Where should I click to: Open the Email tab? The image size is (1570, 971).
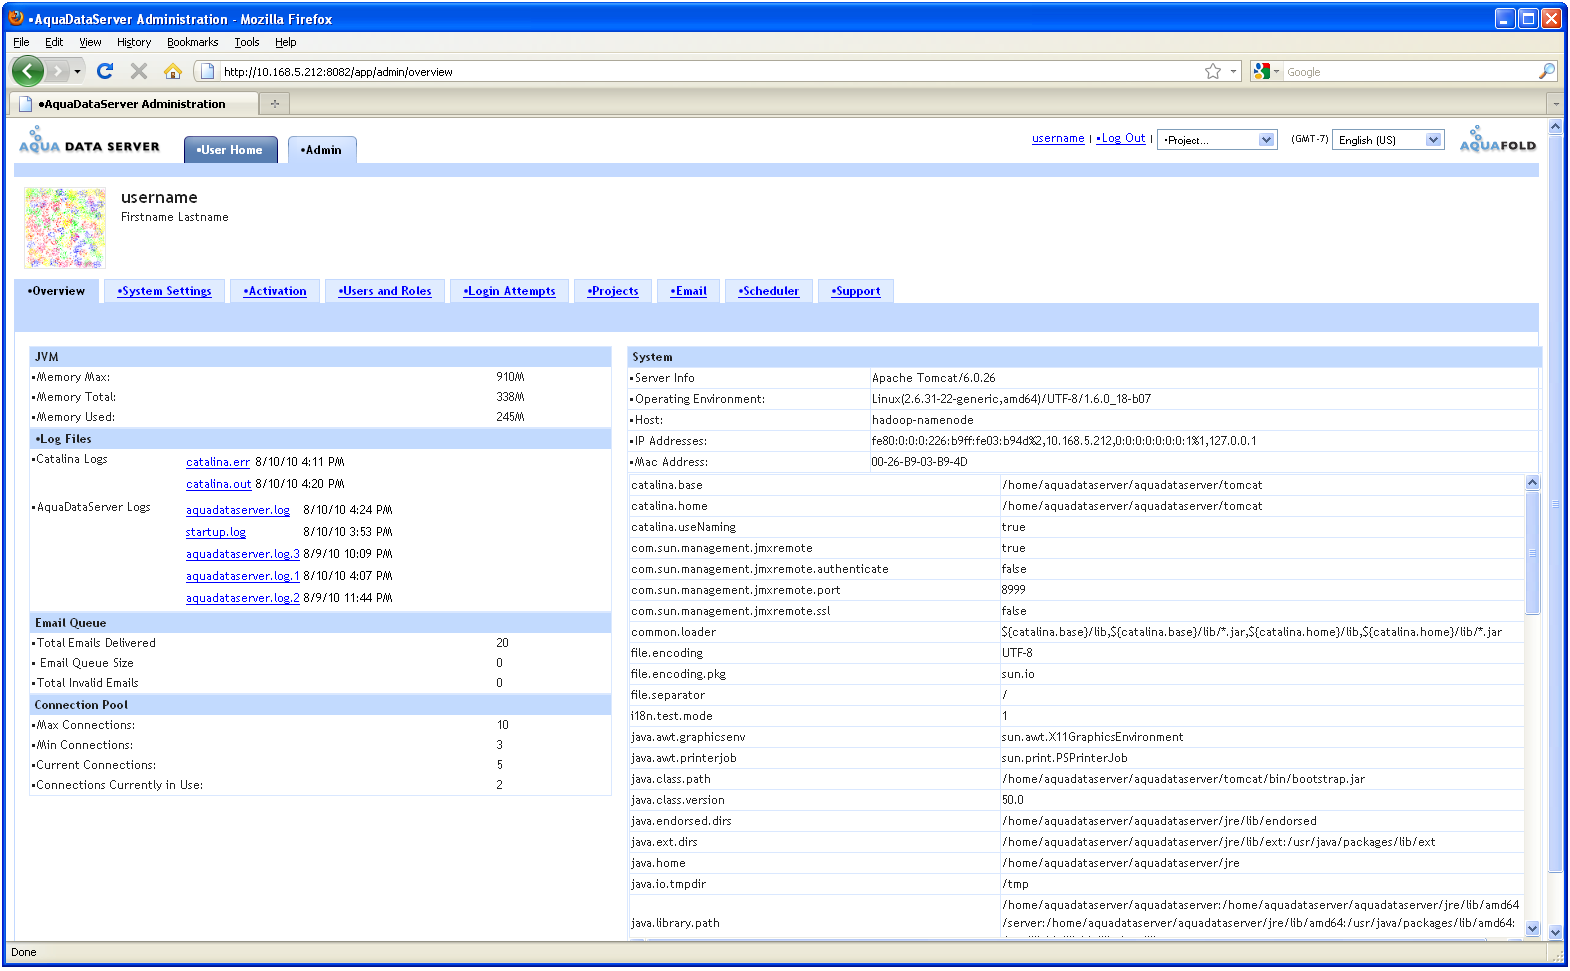point(689,291)
